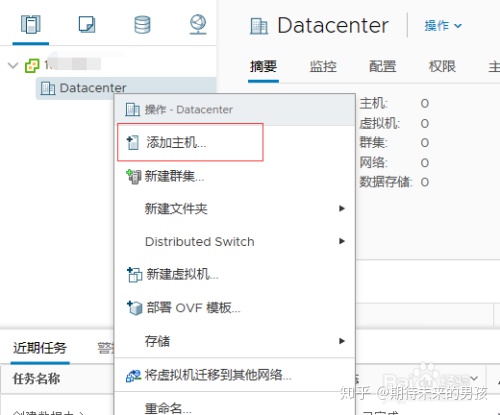Click the 网络 summary label
This screenshot has height=415, width=500.
pos(373,163)
